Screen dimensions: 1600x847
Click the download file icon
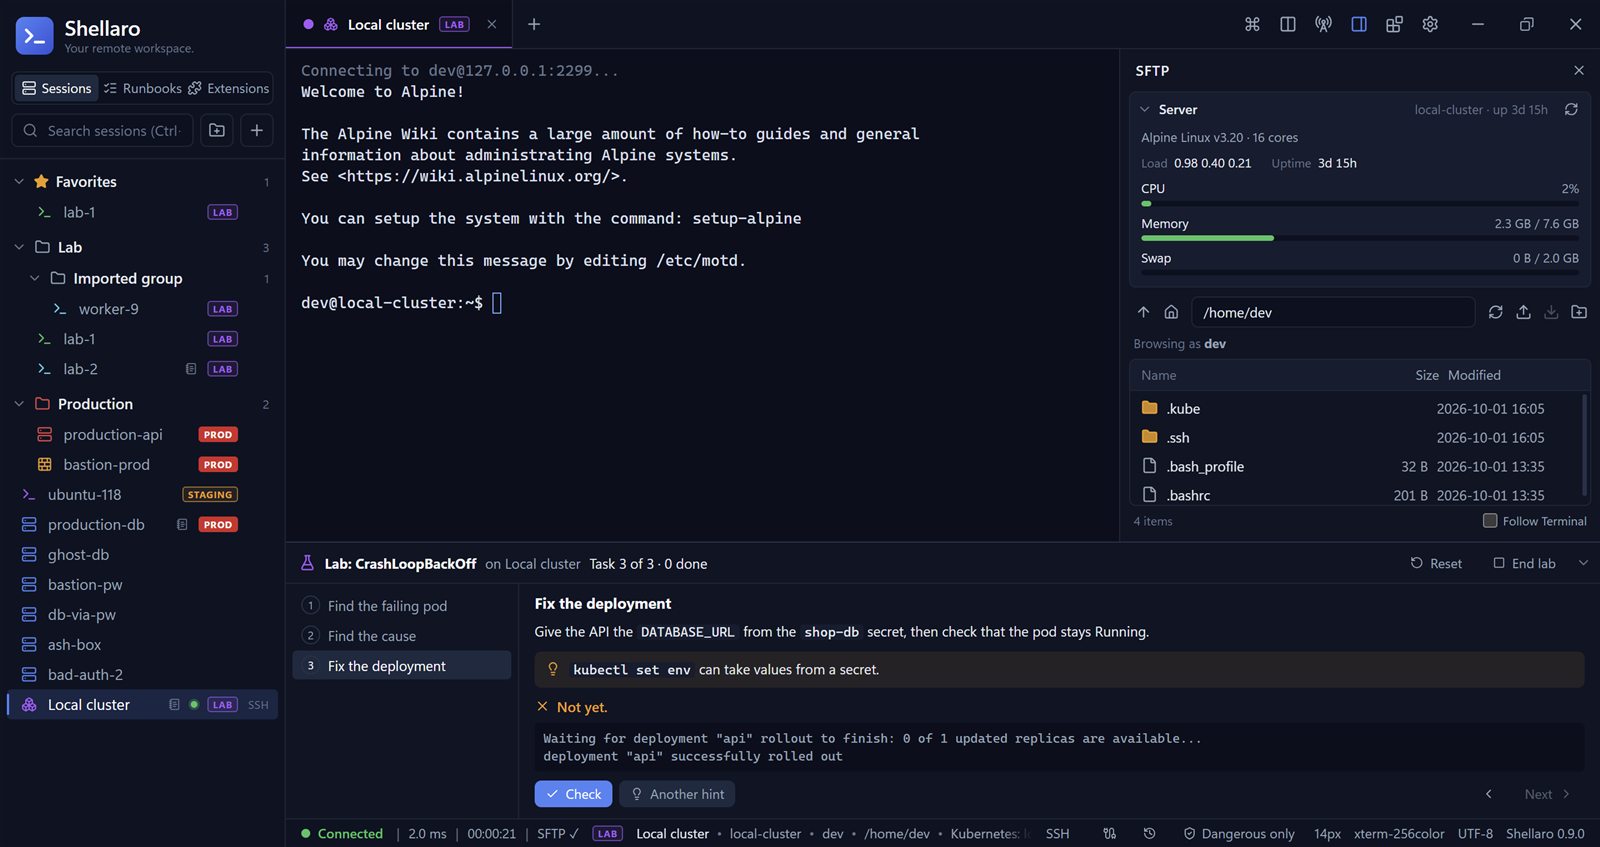[1551, 312]
